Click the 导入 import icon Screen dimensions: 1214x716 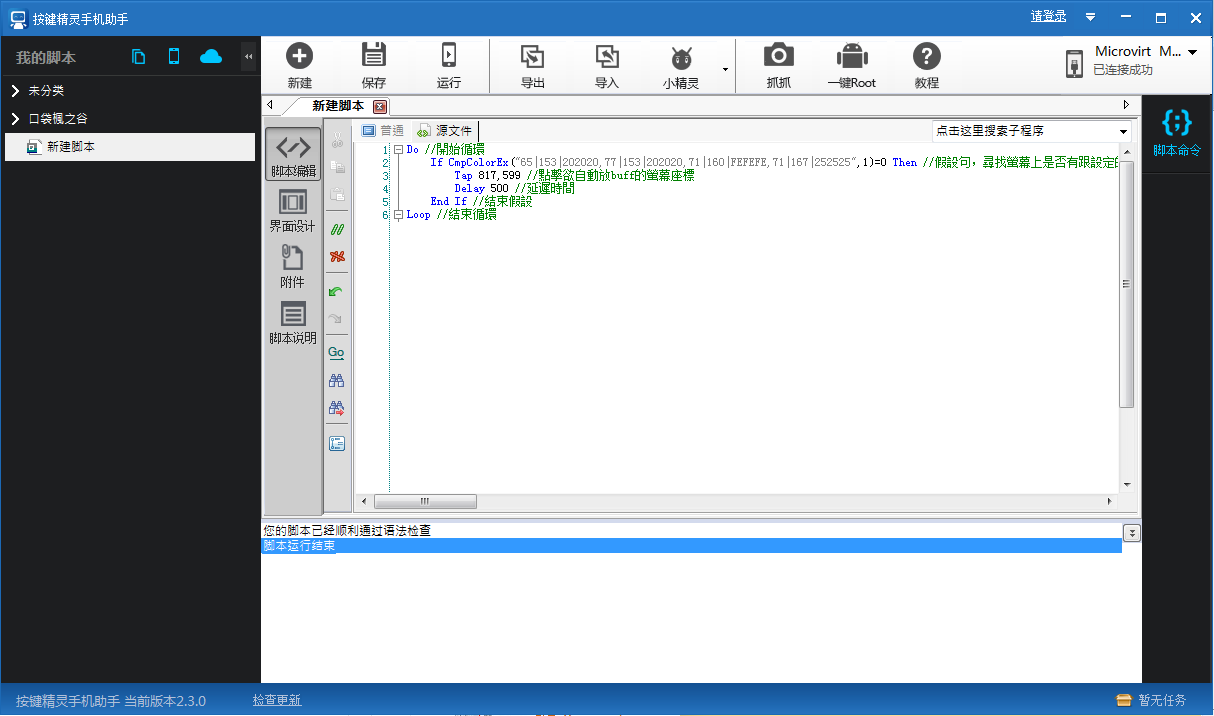(607, 57)
